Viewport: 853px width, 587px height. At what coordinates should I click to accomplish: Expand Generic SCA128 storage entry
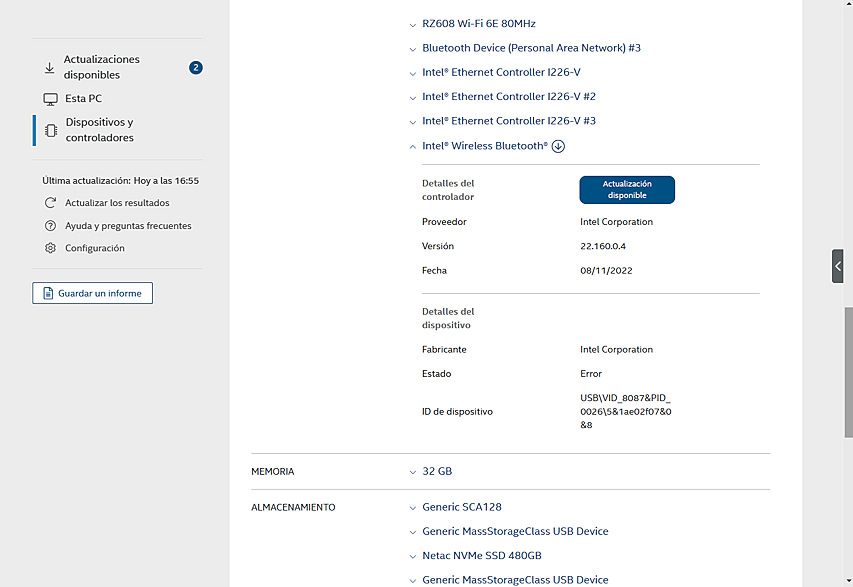click(462, 507)
